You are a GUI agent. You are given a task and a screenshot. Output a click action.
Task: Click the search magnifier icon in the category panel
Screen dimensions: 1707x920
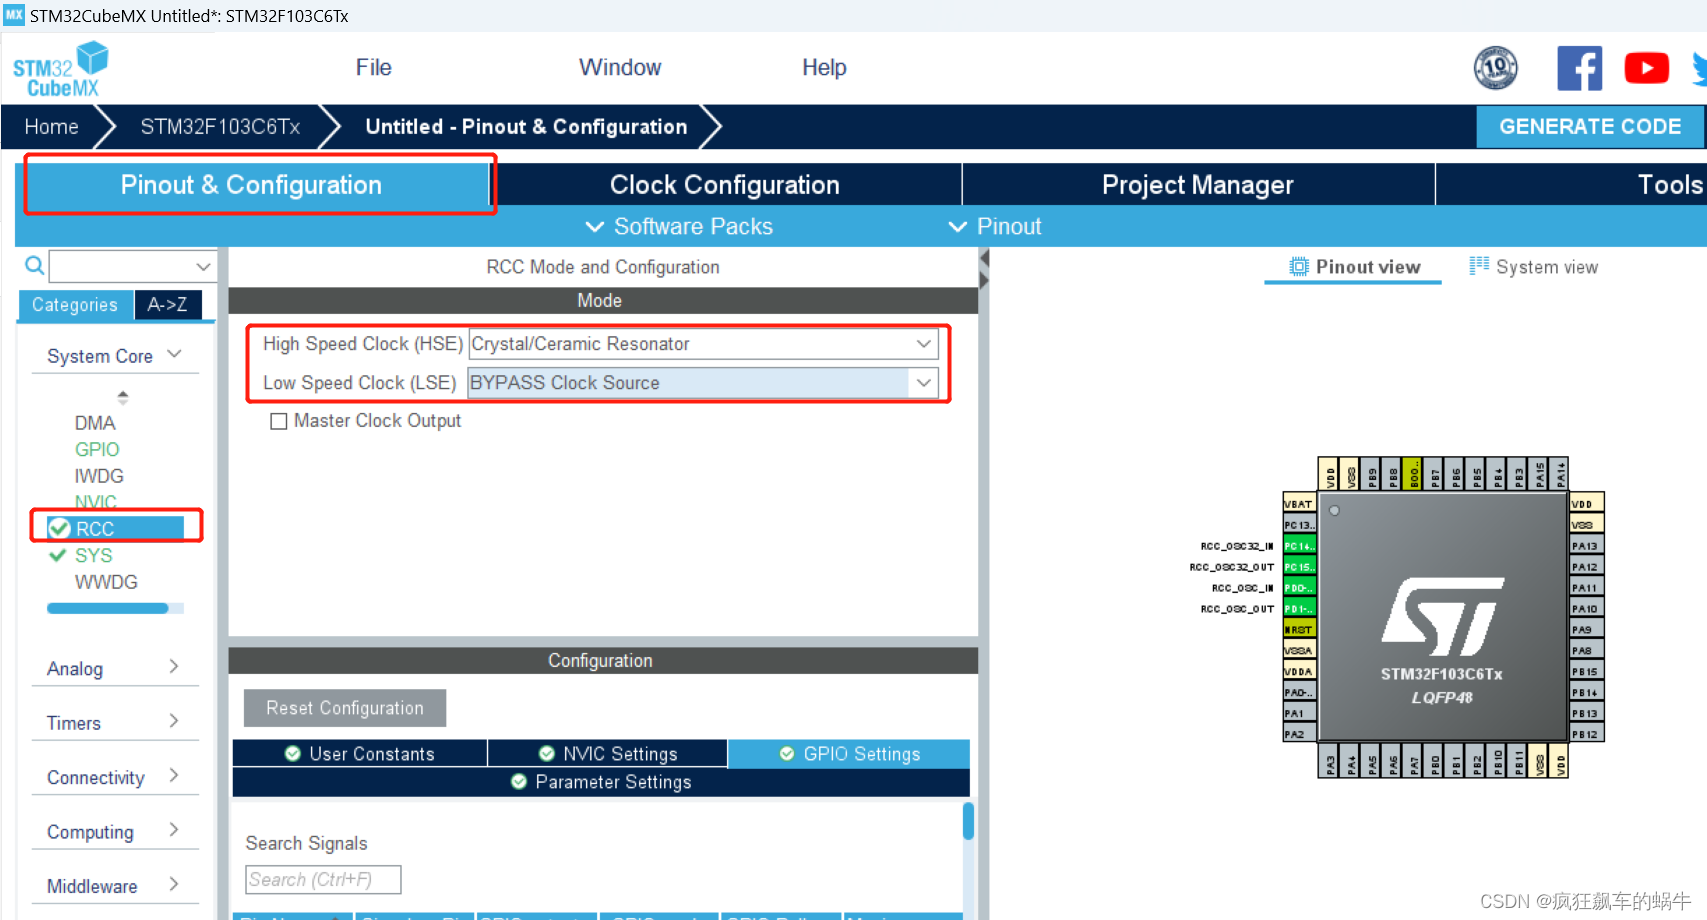coord(34,266)
